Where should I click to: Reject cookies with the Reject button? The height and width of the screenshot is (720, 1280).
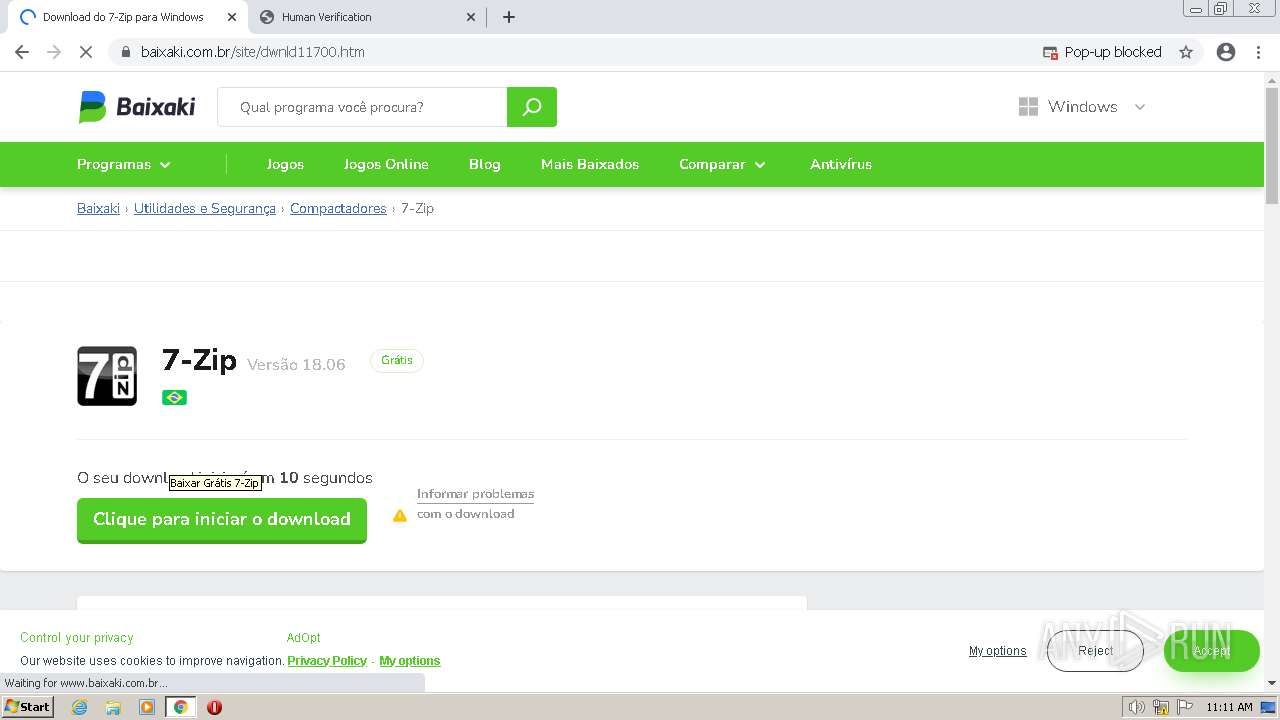[1095, 651]
